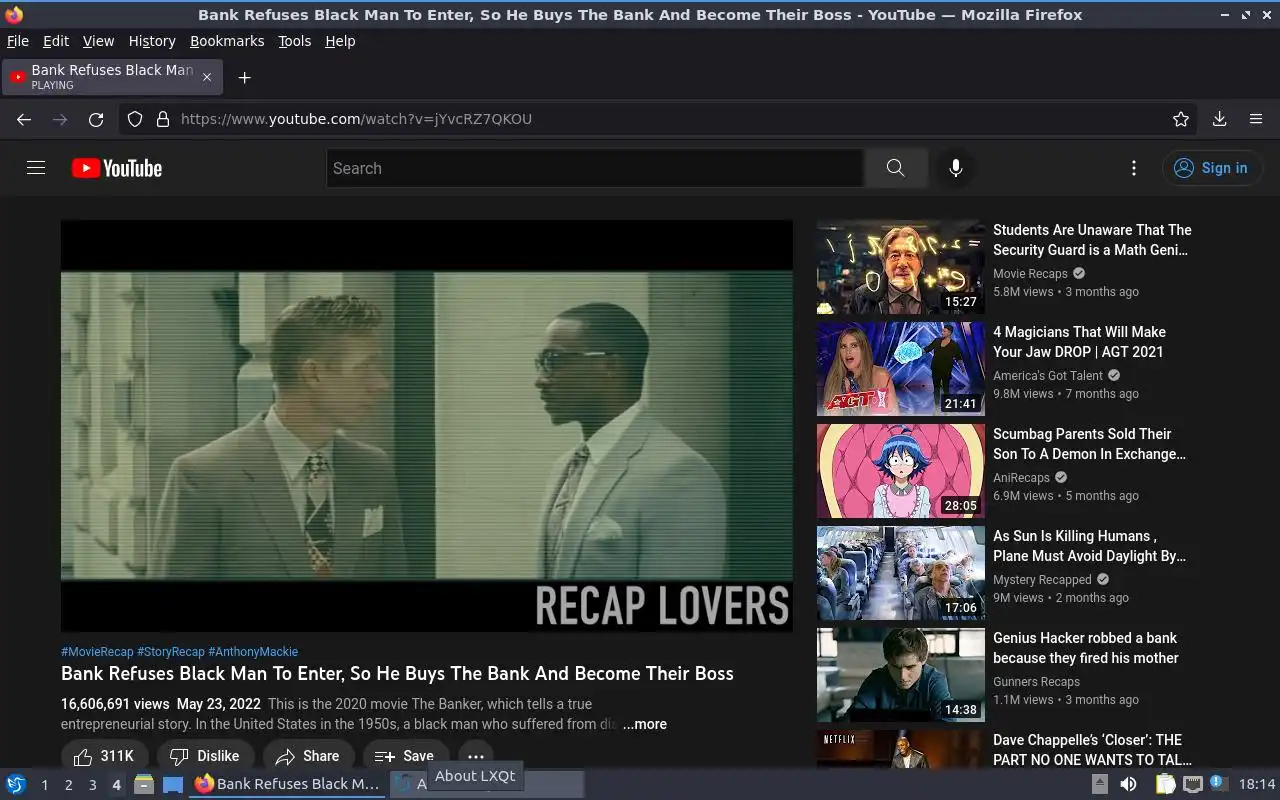Open file manager from taskbar

(144, 784)
